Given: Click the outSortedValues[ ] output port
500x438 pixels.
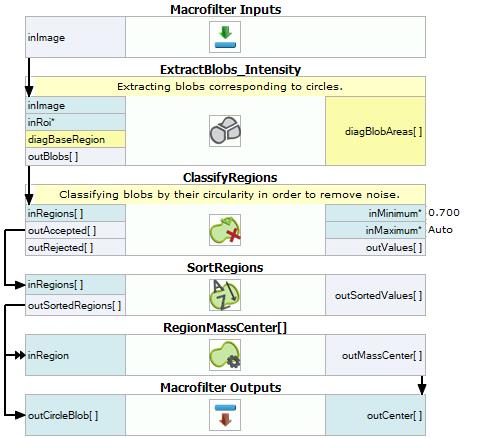Looking at the screenshot, I should [375, 295].
